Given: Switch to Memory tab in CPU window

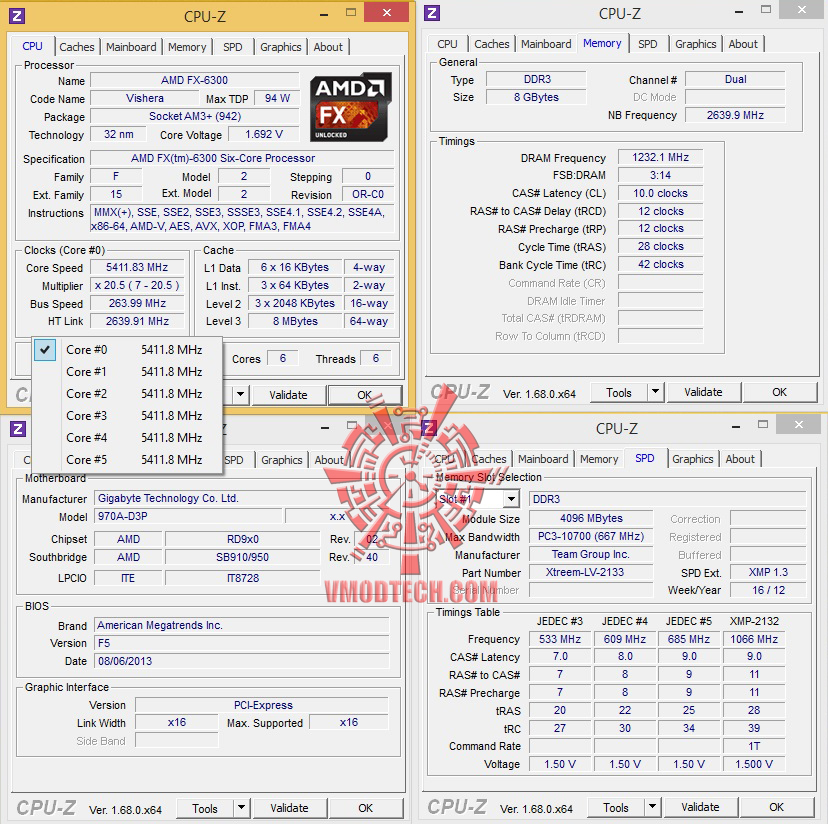Looking at the screenshot, I should [187, 47].
